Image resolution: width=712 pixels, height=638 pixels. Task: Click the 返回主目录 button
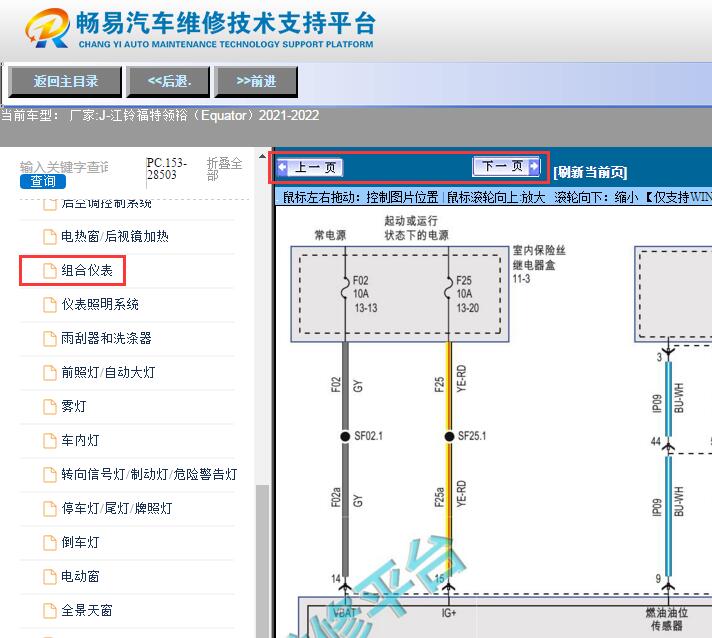point(65,82)
